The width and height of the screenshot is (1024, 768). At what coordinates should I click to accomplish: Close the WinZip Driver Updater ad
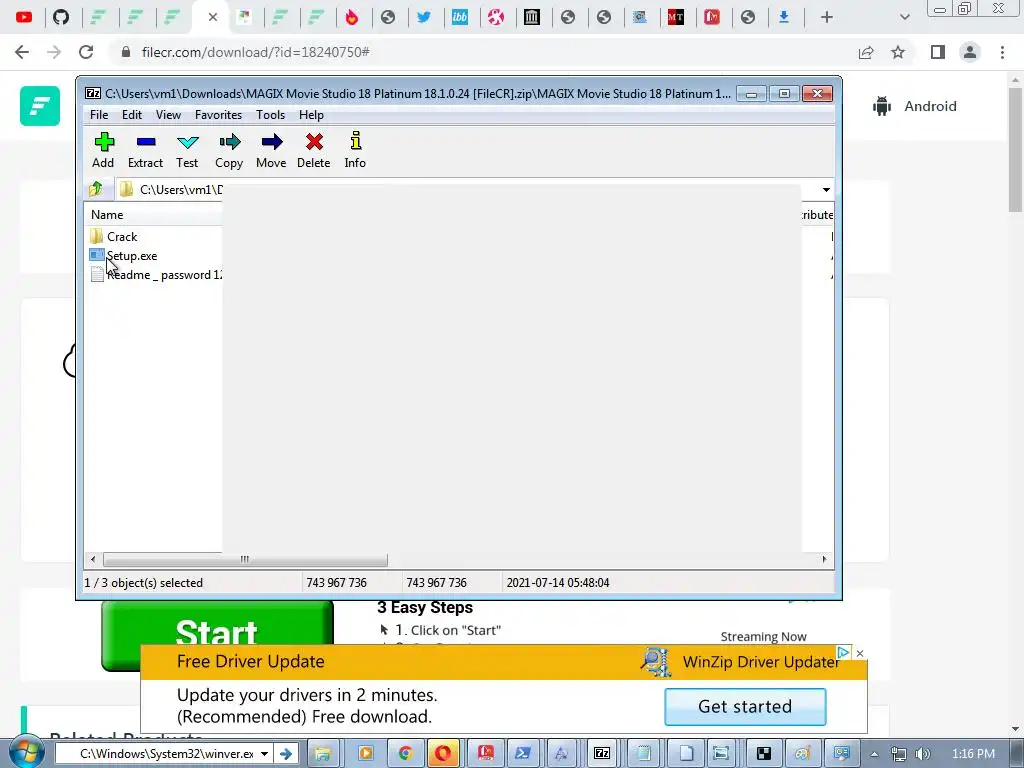click(x=859, y=653)
